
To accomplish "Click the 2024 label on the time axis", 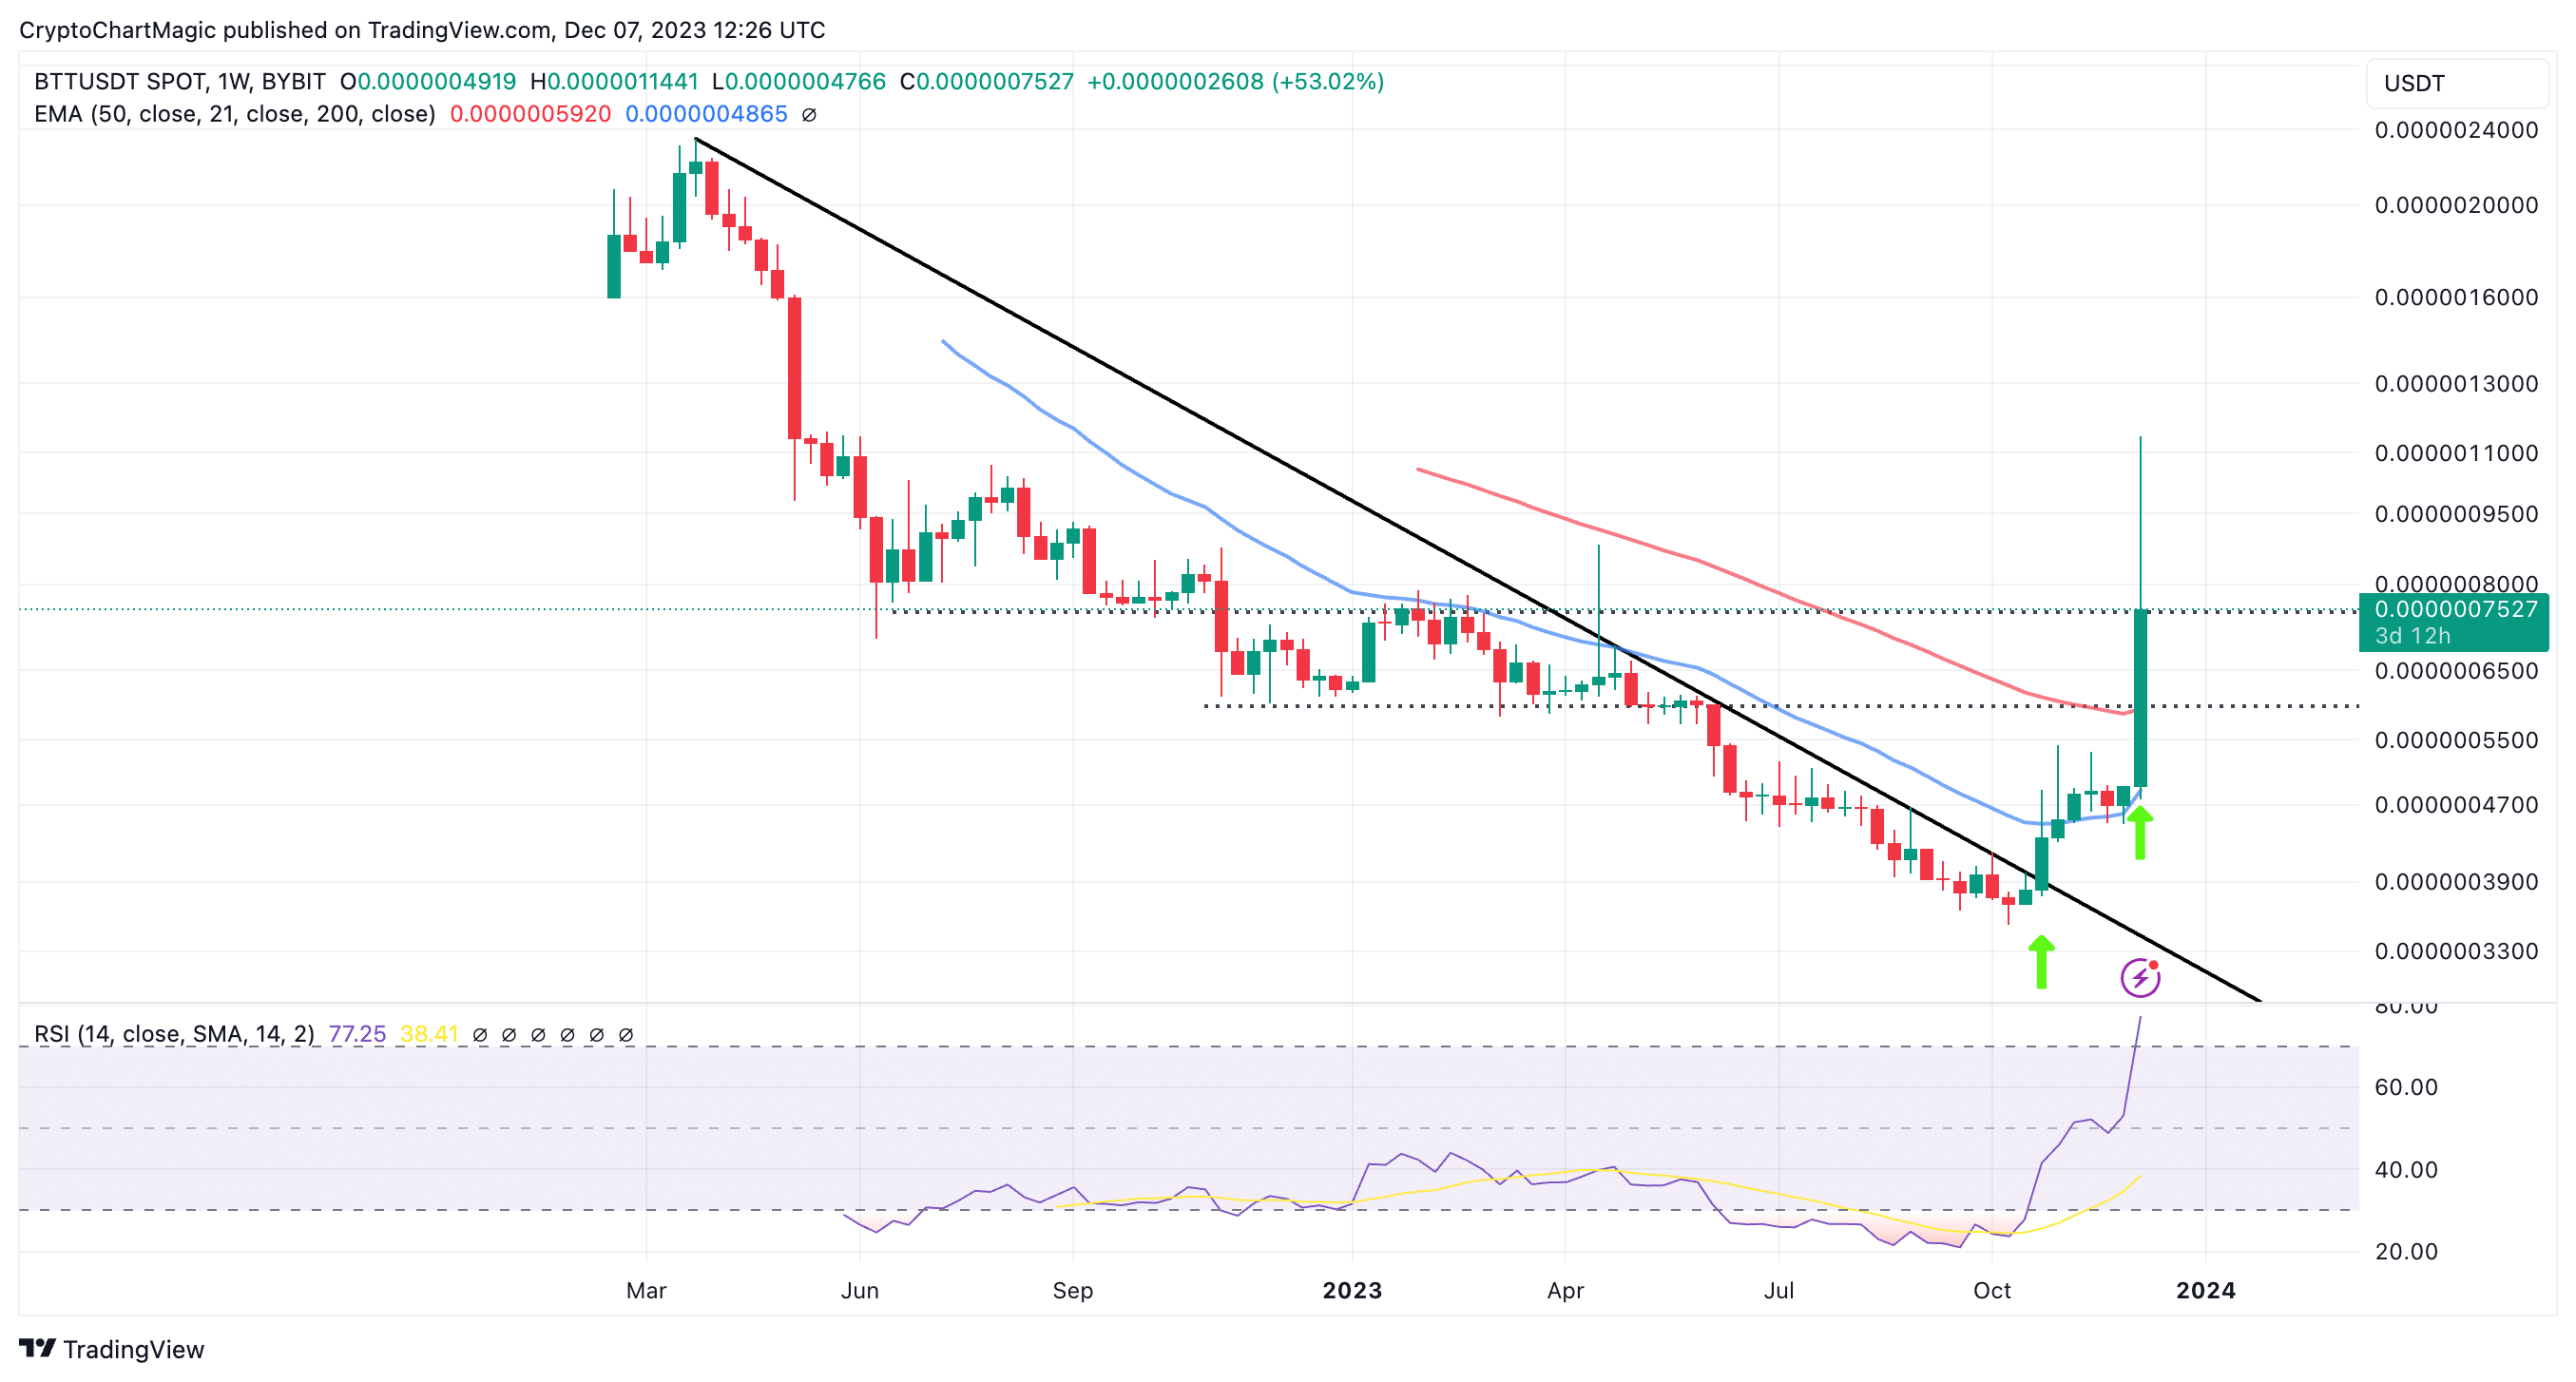I will 2206,1290.
